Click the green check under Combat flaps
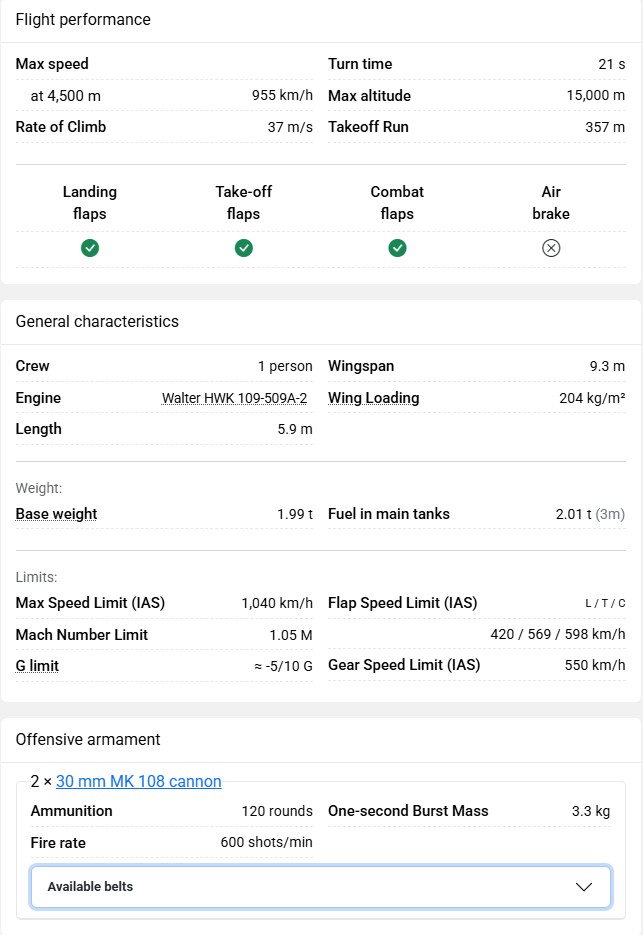 (x=397, y=248)
